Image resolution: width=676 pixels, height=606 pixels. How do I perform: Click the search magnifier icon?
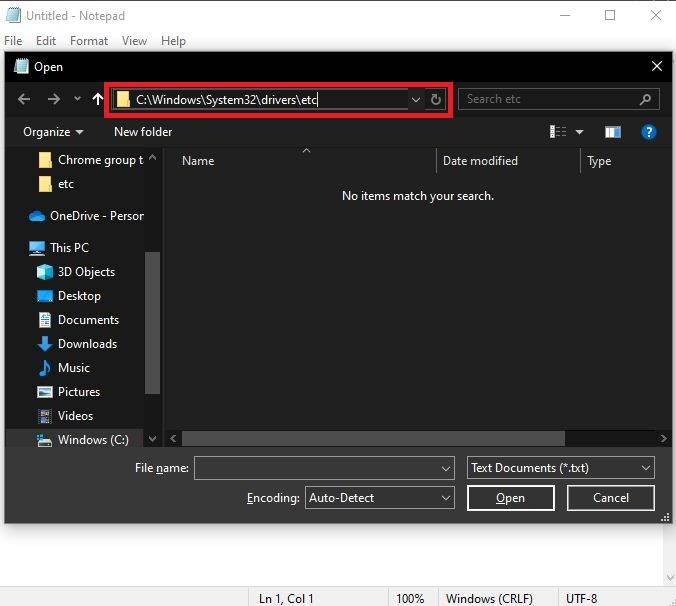tap(645, 100)
